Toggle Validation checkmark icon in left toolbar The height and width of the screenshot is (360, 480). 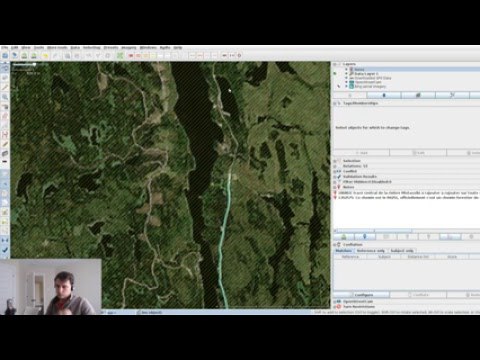click(x=5, y=250)
